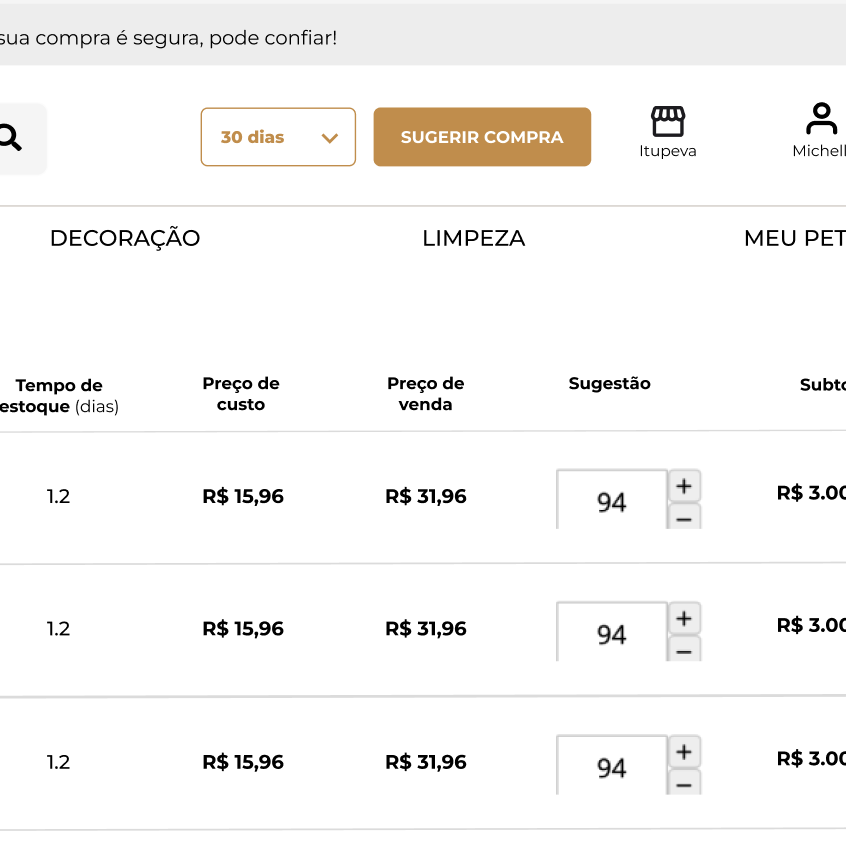
Task: Decrement third row suggestion quantity
Action: point(684,783)
